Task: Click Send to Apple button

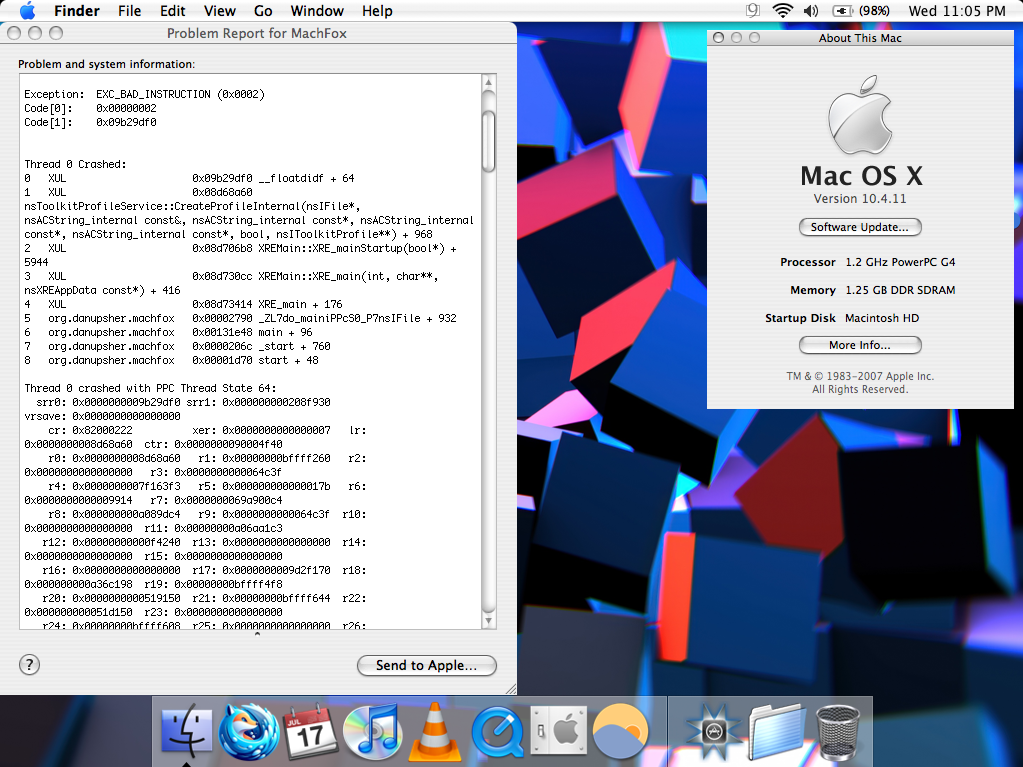Action: point(427,665)
